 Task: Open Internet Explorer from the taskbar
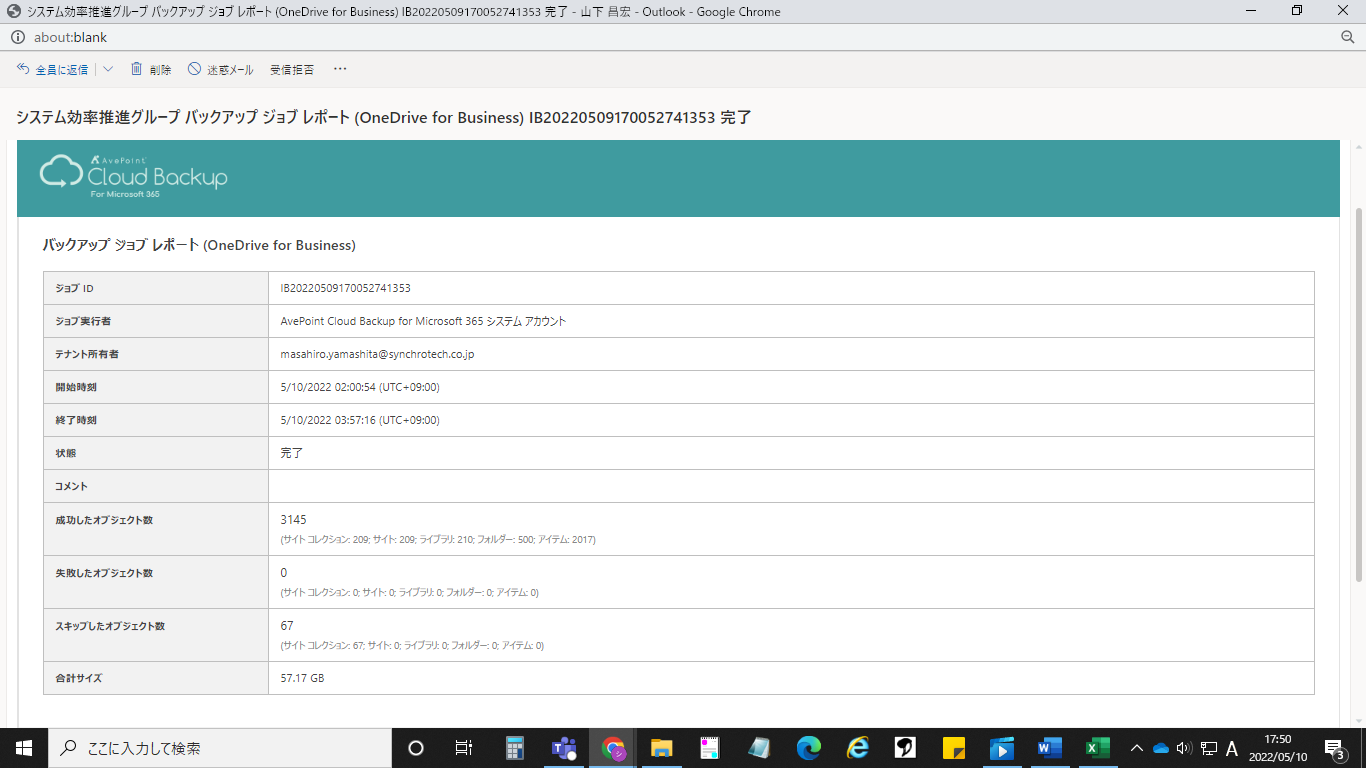pos(857,748)
